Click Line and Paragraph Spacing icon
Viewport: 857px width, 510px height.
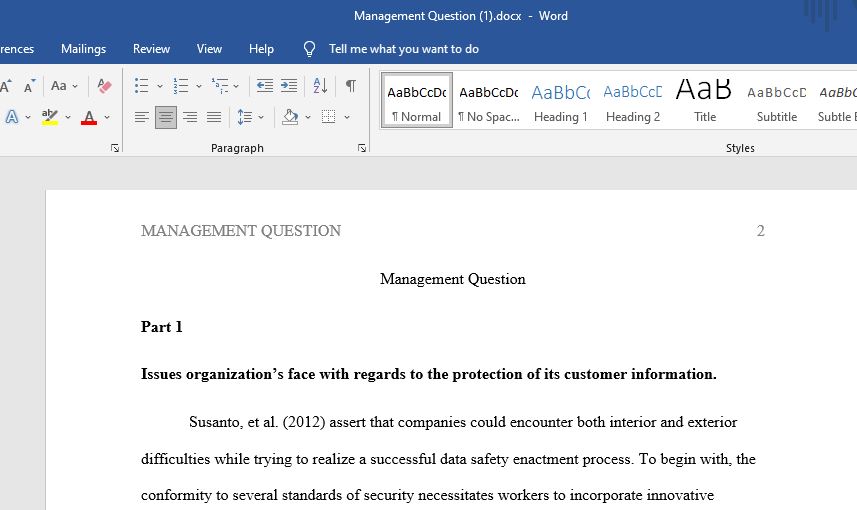coord(244,117)
